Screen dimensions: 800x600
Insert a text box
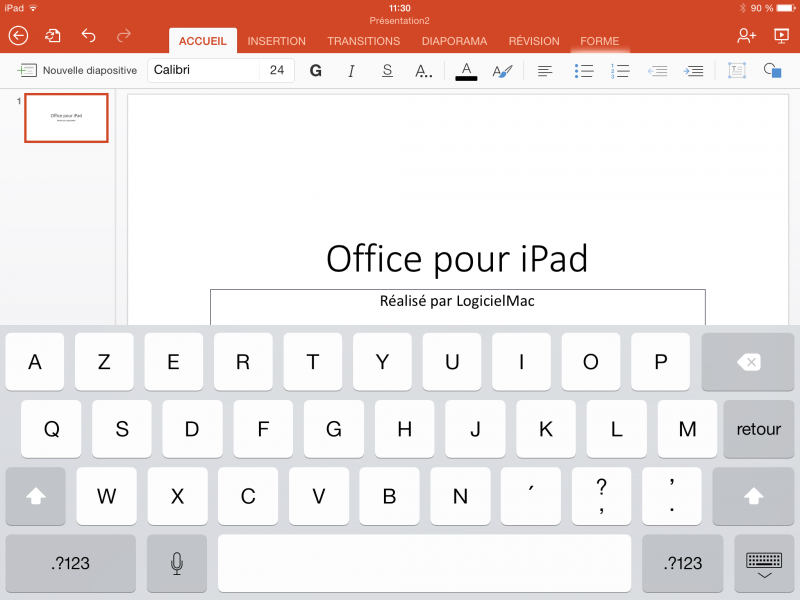coord(737,70)
